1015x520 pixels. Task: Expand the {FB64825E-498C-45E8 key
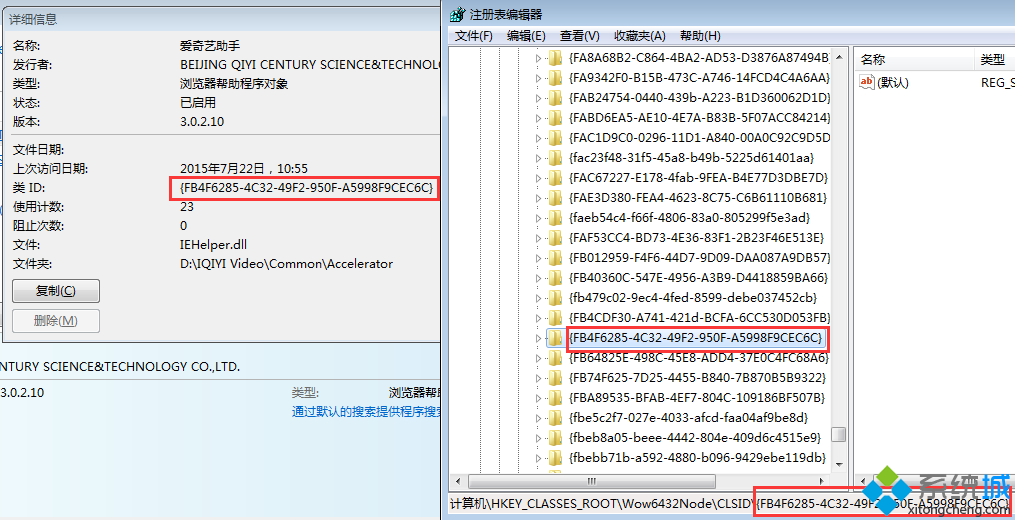pyautogui.click(x=538, y=358)
